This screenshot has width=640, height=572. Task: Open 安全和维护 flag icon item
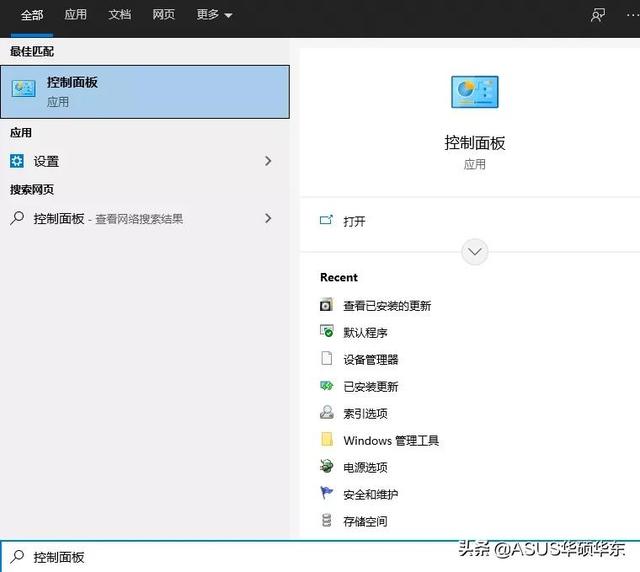tap(327, 494)
